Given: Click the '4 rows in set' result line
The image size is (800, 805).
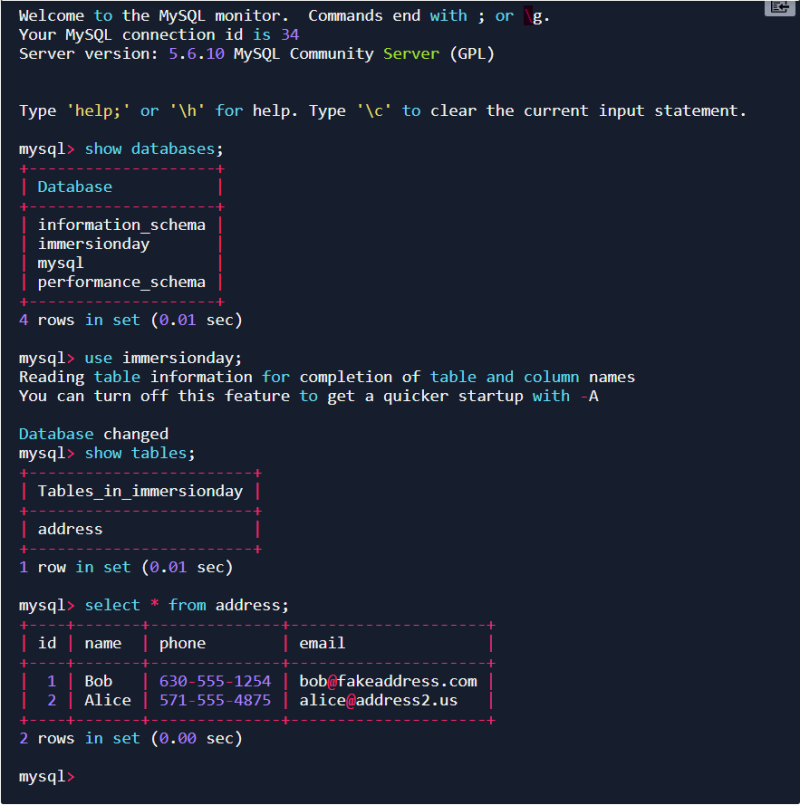Looking at the screenshot, I should pyautogui.click(x=130, y=320).
